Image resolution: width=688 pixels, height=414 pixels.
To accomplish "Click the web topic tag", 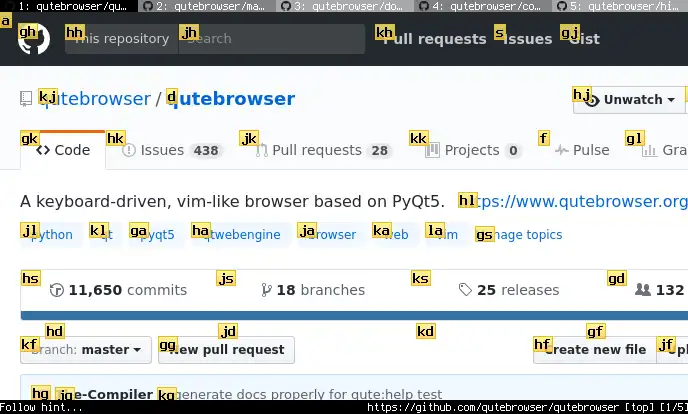I will (x=394, y=235).
